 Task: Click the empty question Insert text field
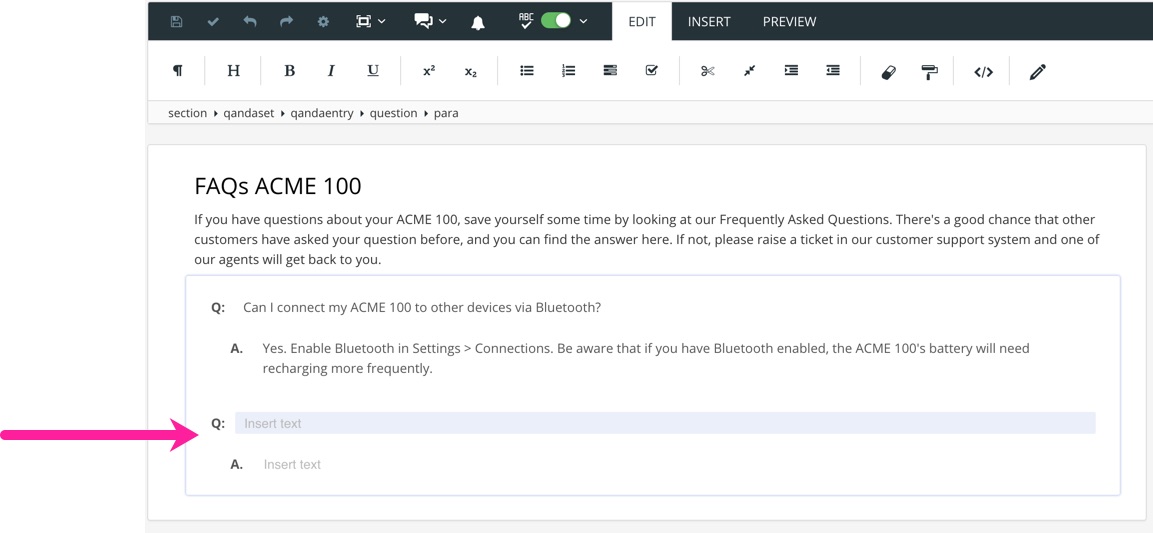pyautogui.click(x=665, y=423)
